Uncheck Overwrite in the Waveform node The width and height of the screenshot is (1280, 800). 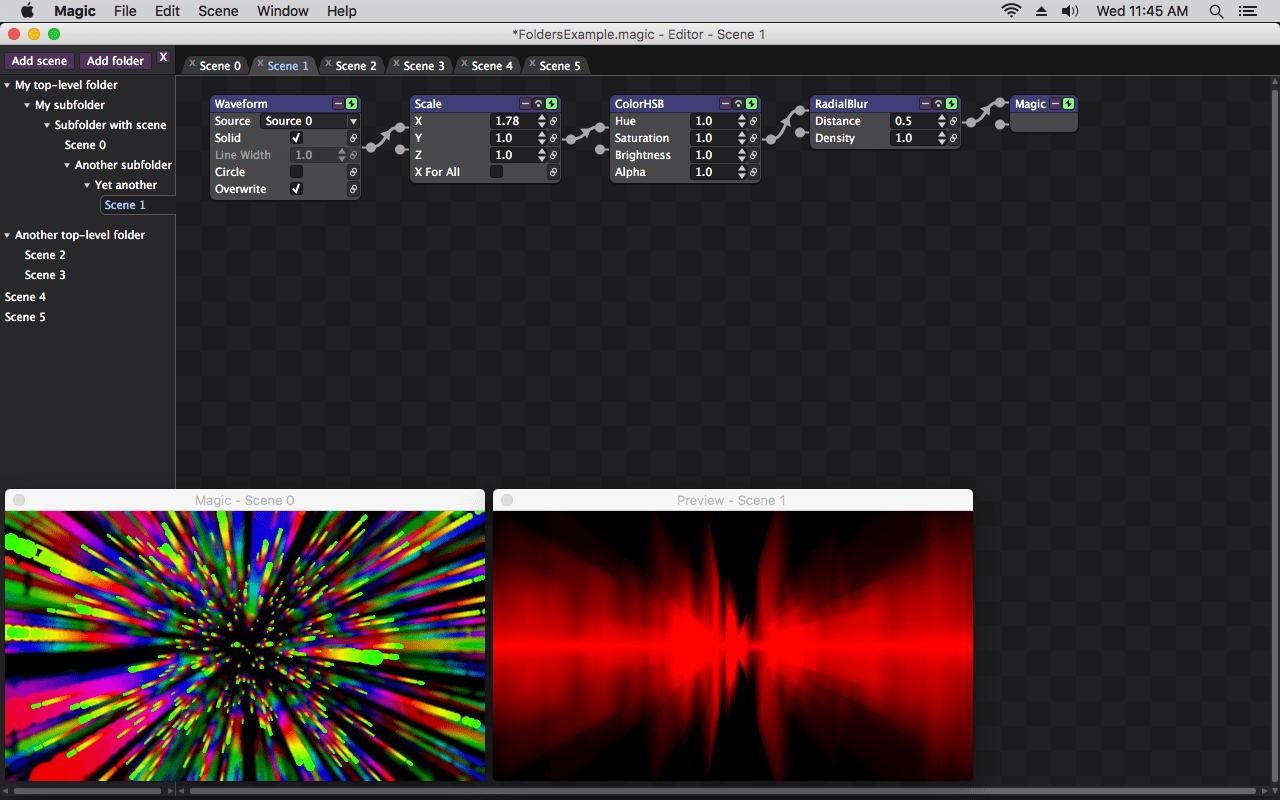pyautogui.click(x=296, y=188)
